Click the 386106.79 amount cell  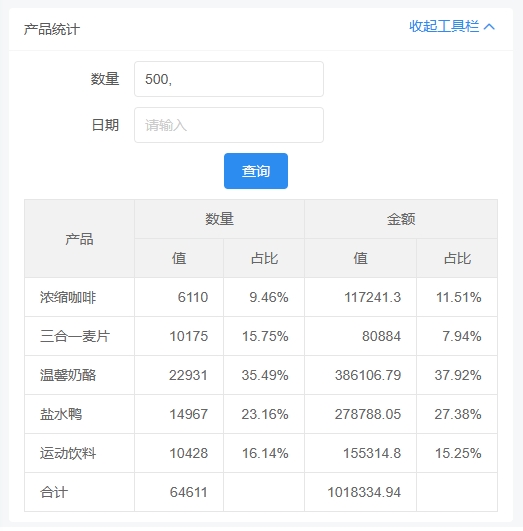click(360, 375)
